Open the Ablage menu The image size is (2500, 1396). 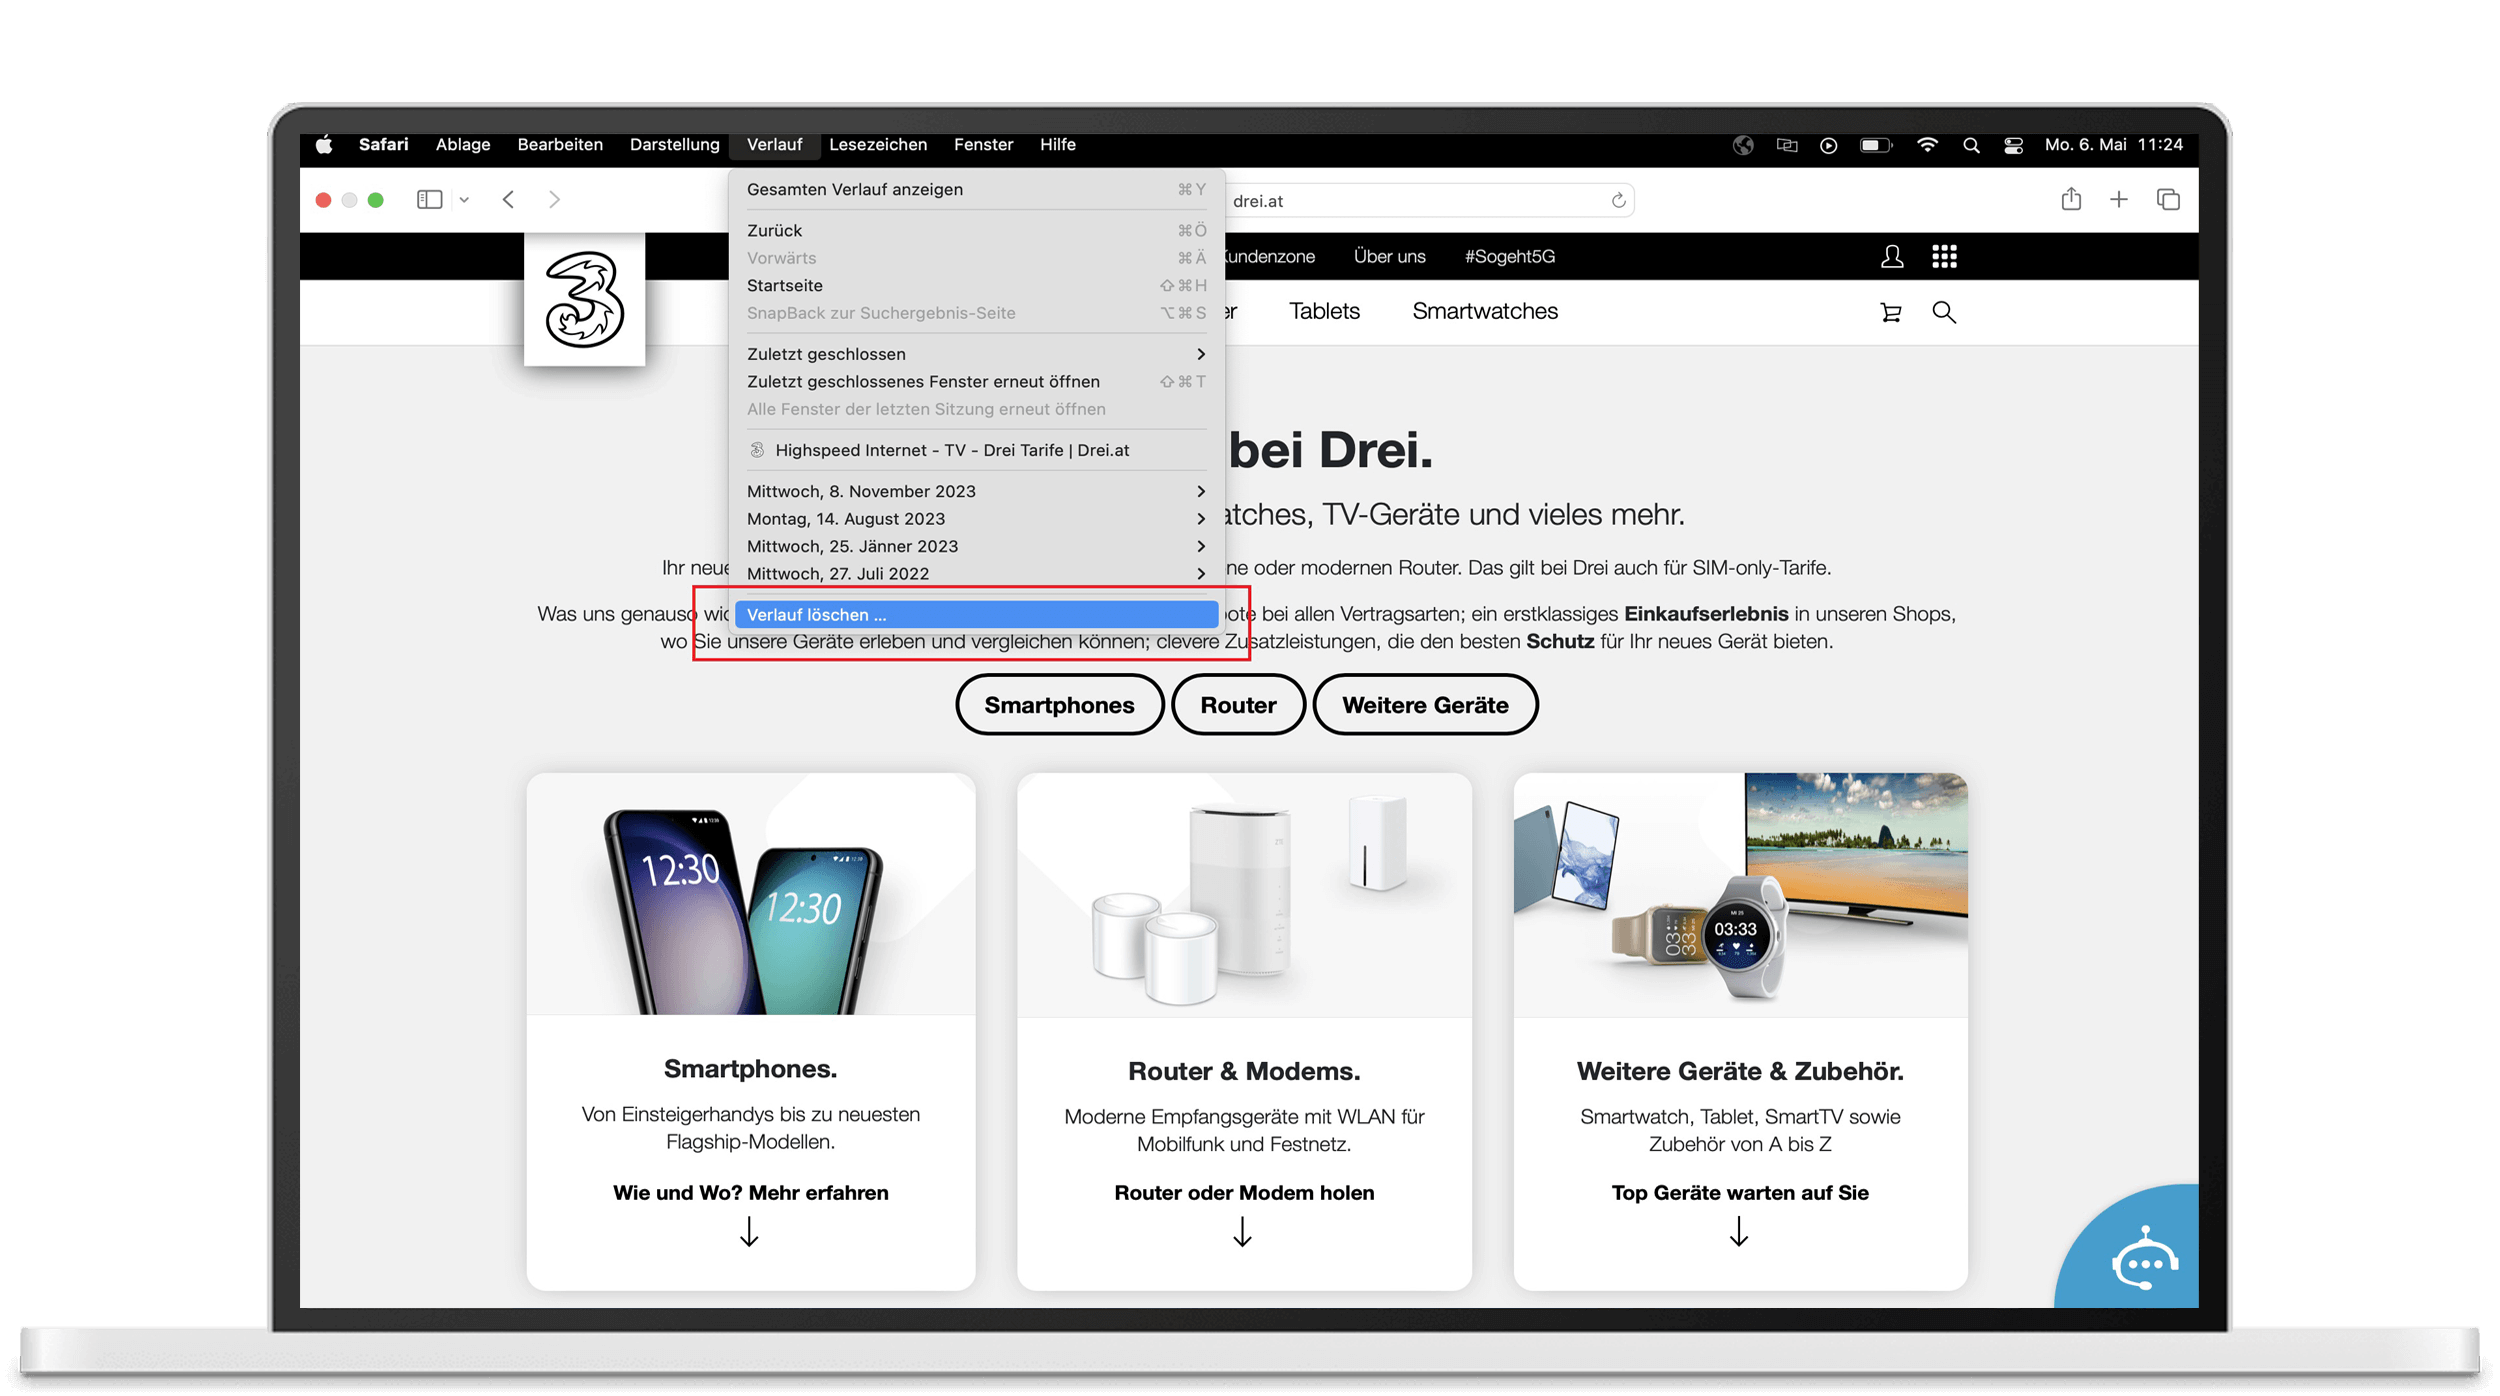click(x=463, y=145)
